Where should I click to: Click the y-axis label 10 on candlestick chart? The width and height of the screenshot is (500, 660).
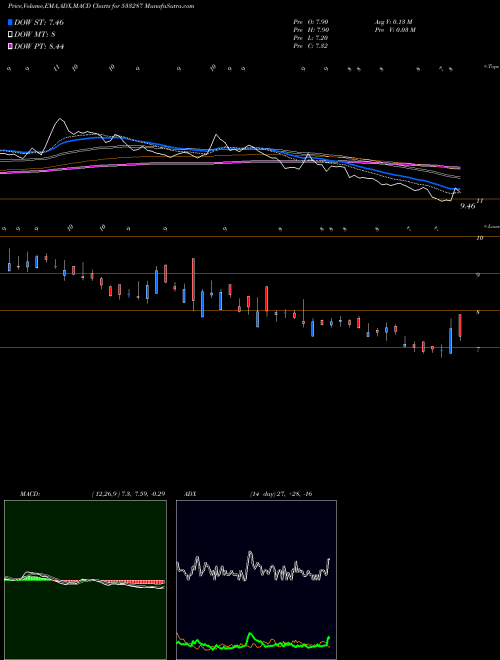tap(479, 238)
